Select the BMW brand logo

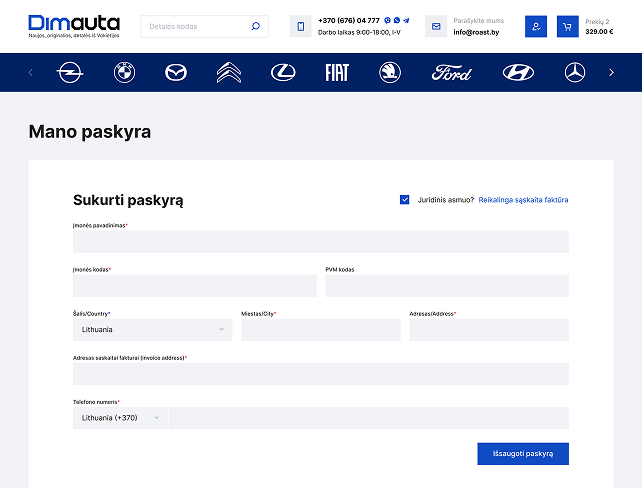pyautogui.click(x=123, y=72)
